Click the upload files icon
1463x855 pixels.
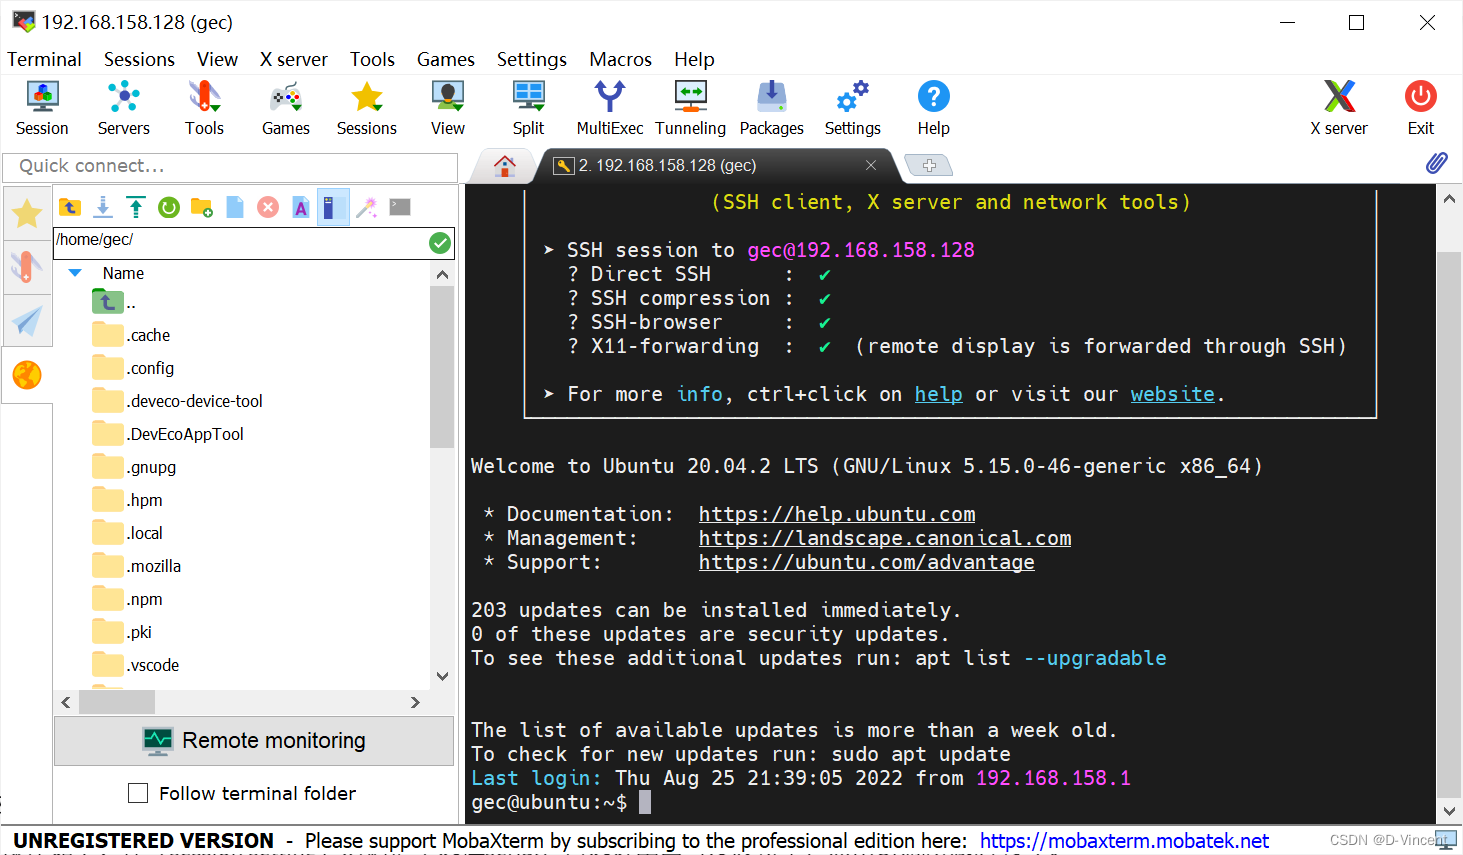pyautogui.click(x=136, y=207)
